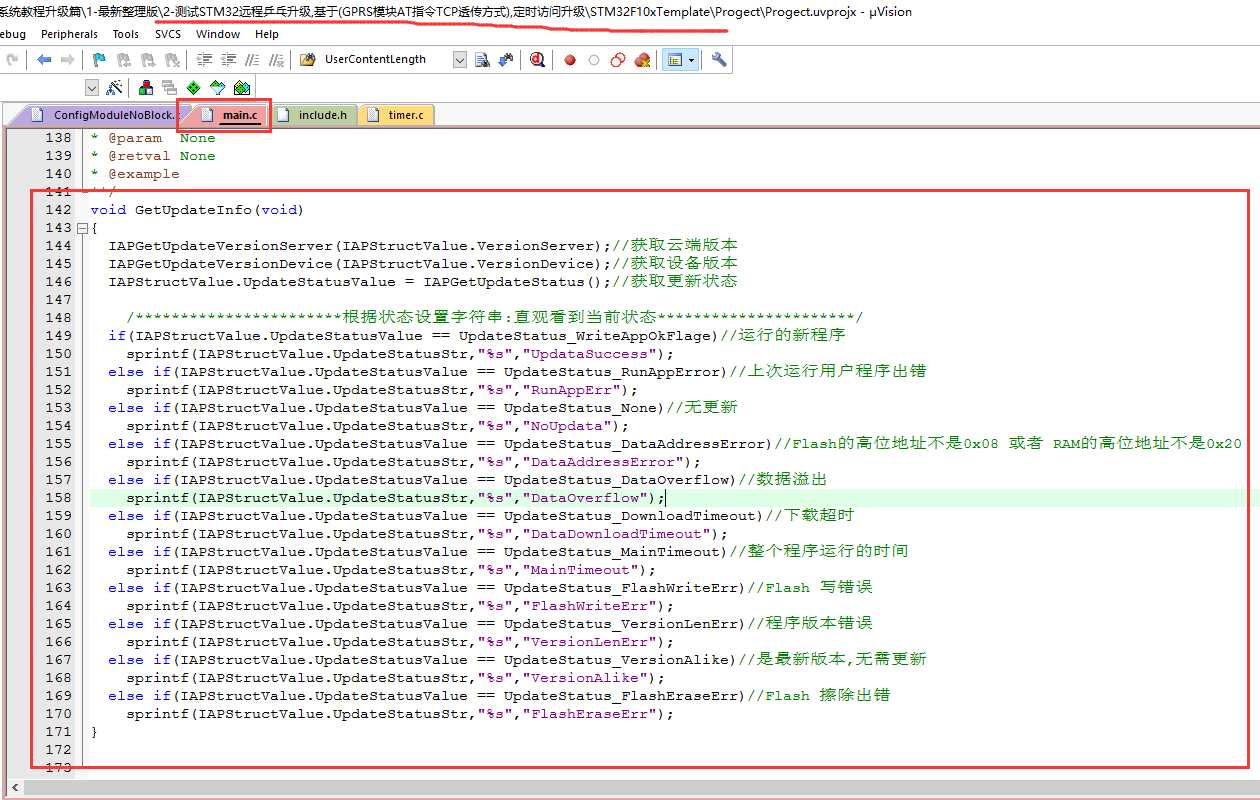This screenshot has width=1260, height=800.
Task: Click UpdateStatus_WriteAppOkFlage on line 149
Action: click(585, 336)
